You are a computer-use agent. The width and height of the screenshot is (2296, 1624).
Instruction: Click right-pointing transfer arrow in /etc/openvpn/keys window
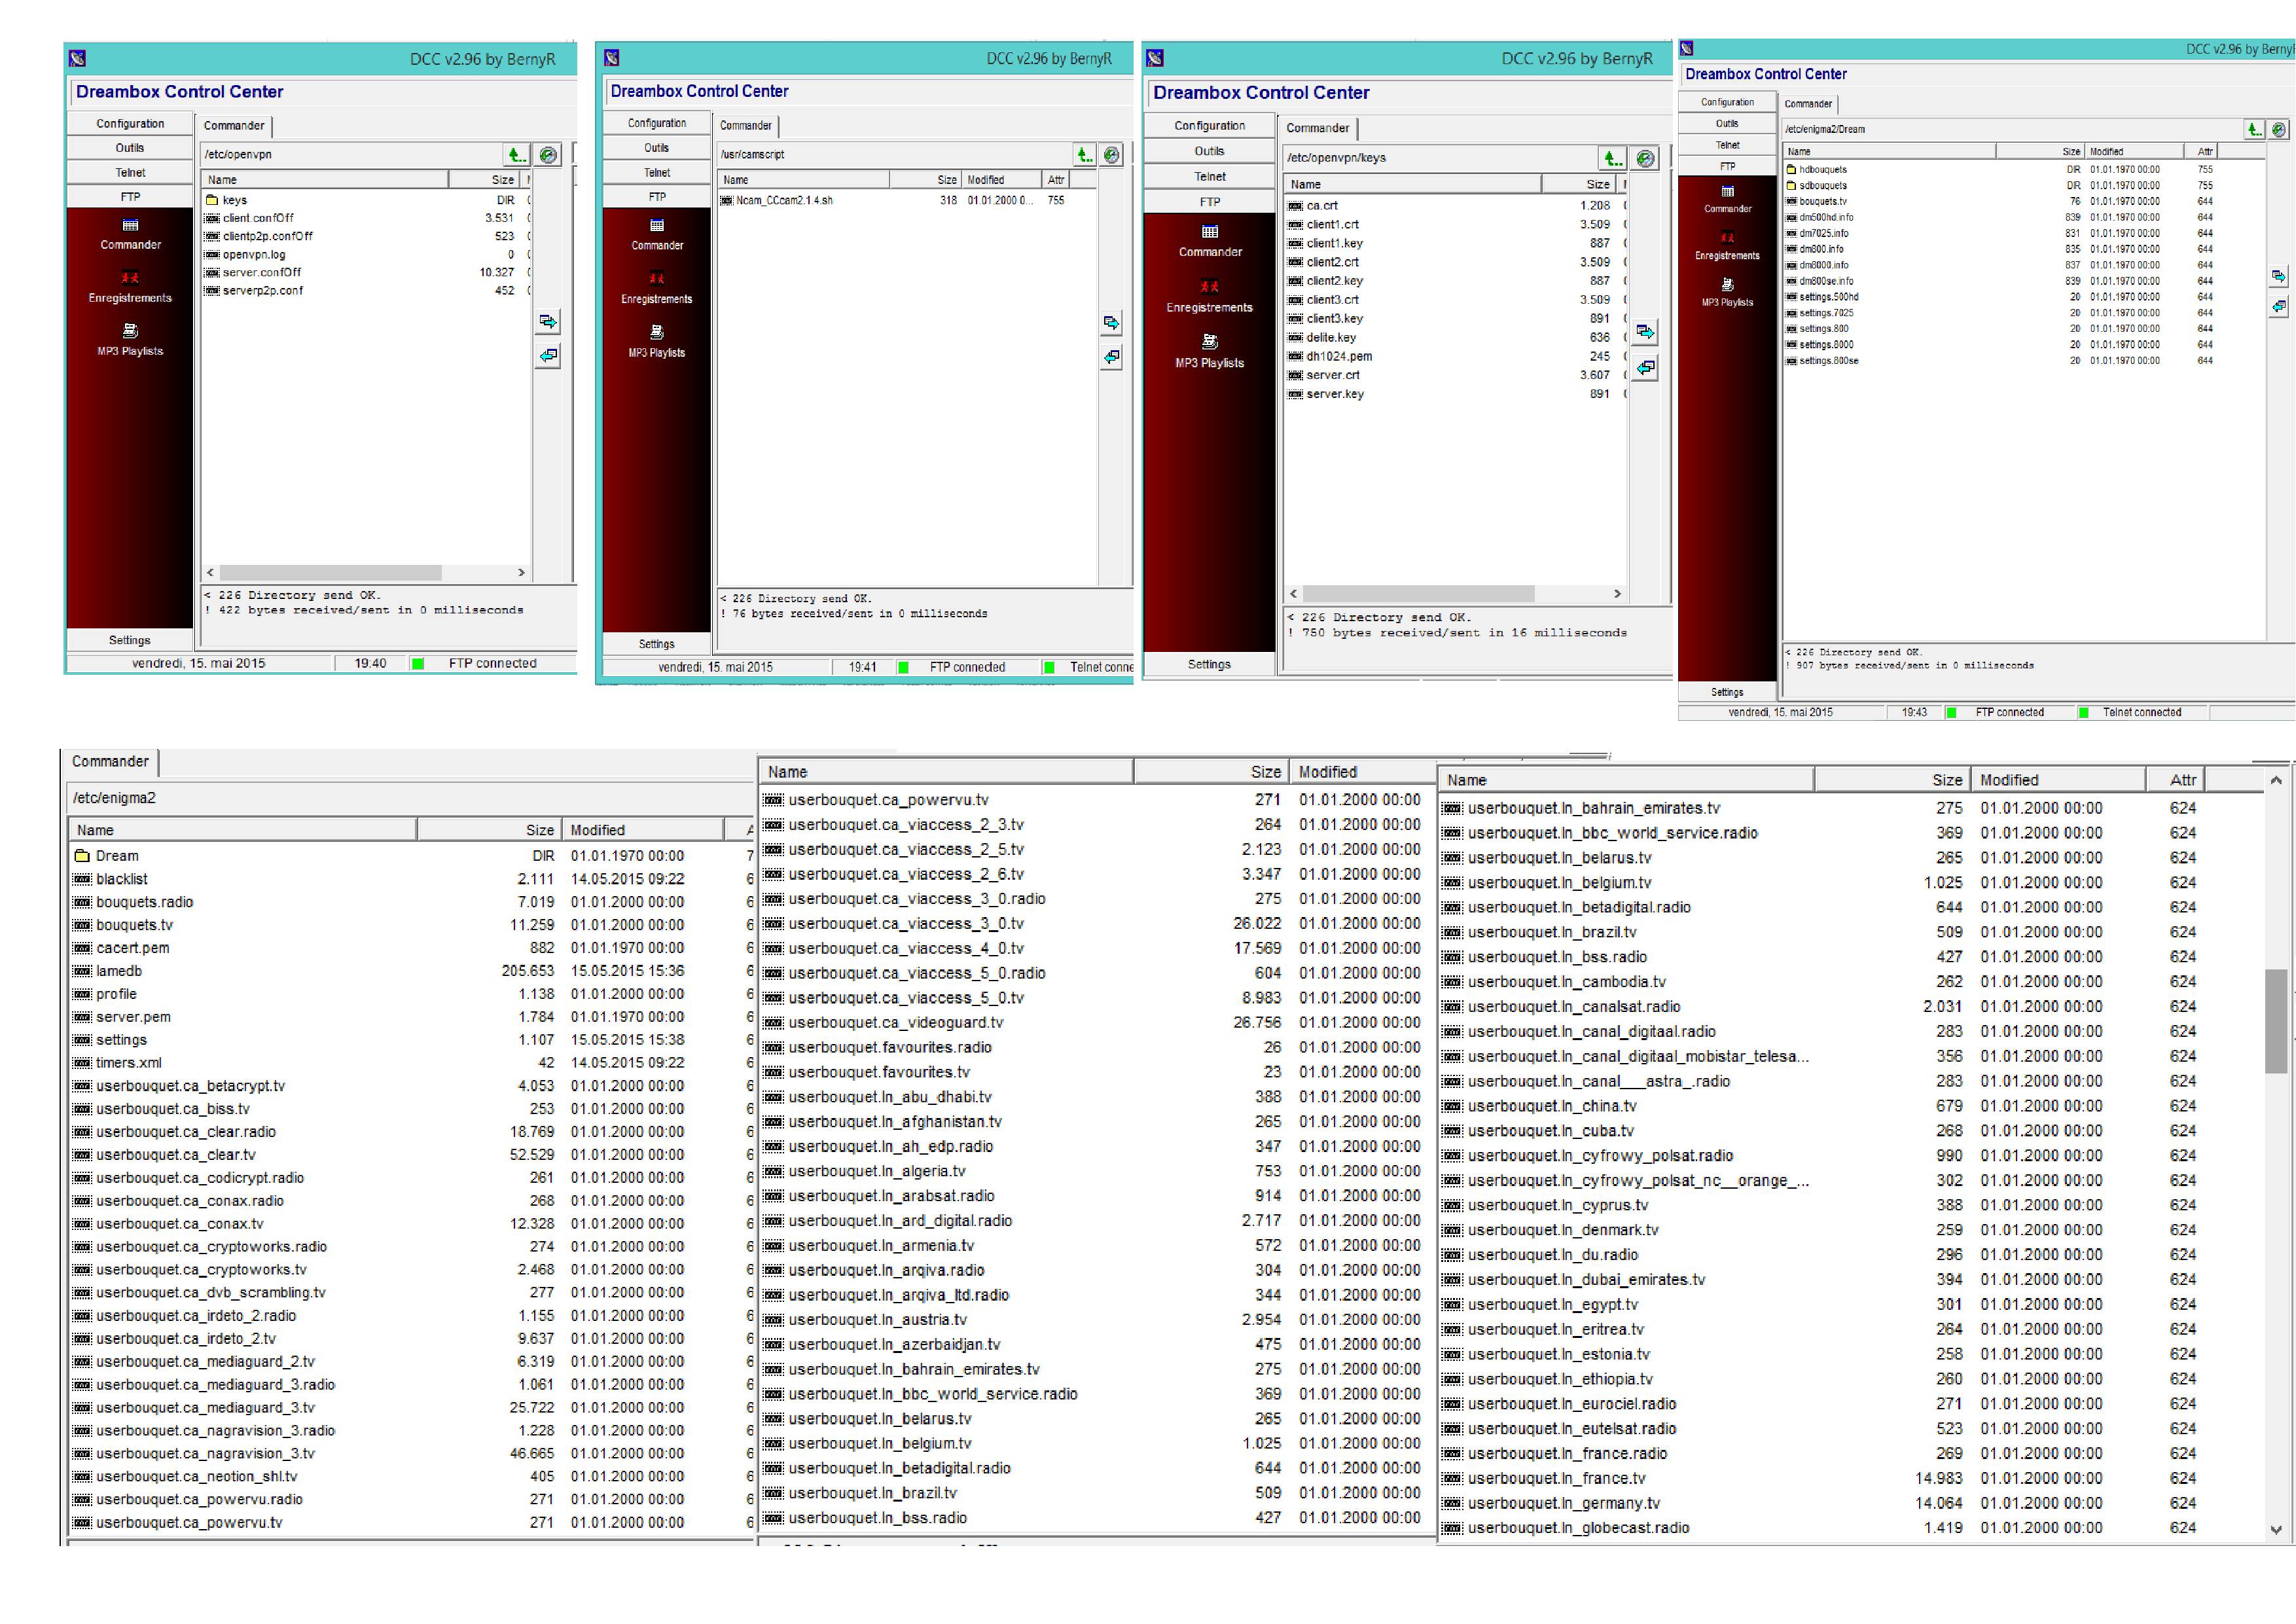tap(1645, 332)
